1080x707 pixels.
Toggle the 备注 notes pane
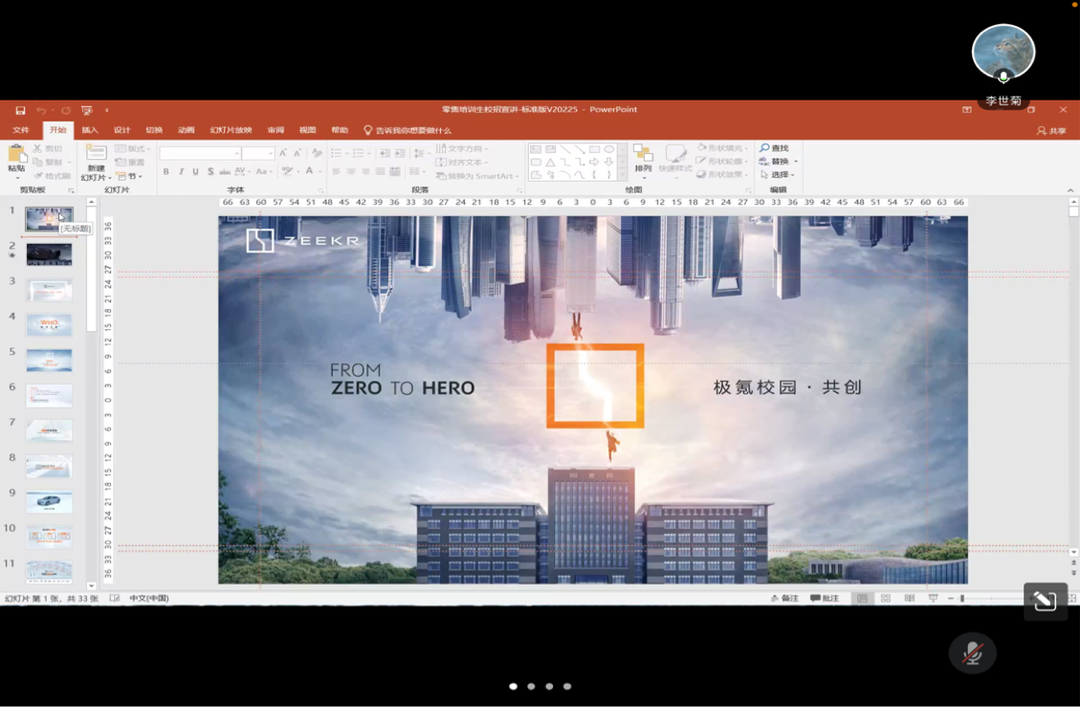pos(785,598)
